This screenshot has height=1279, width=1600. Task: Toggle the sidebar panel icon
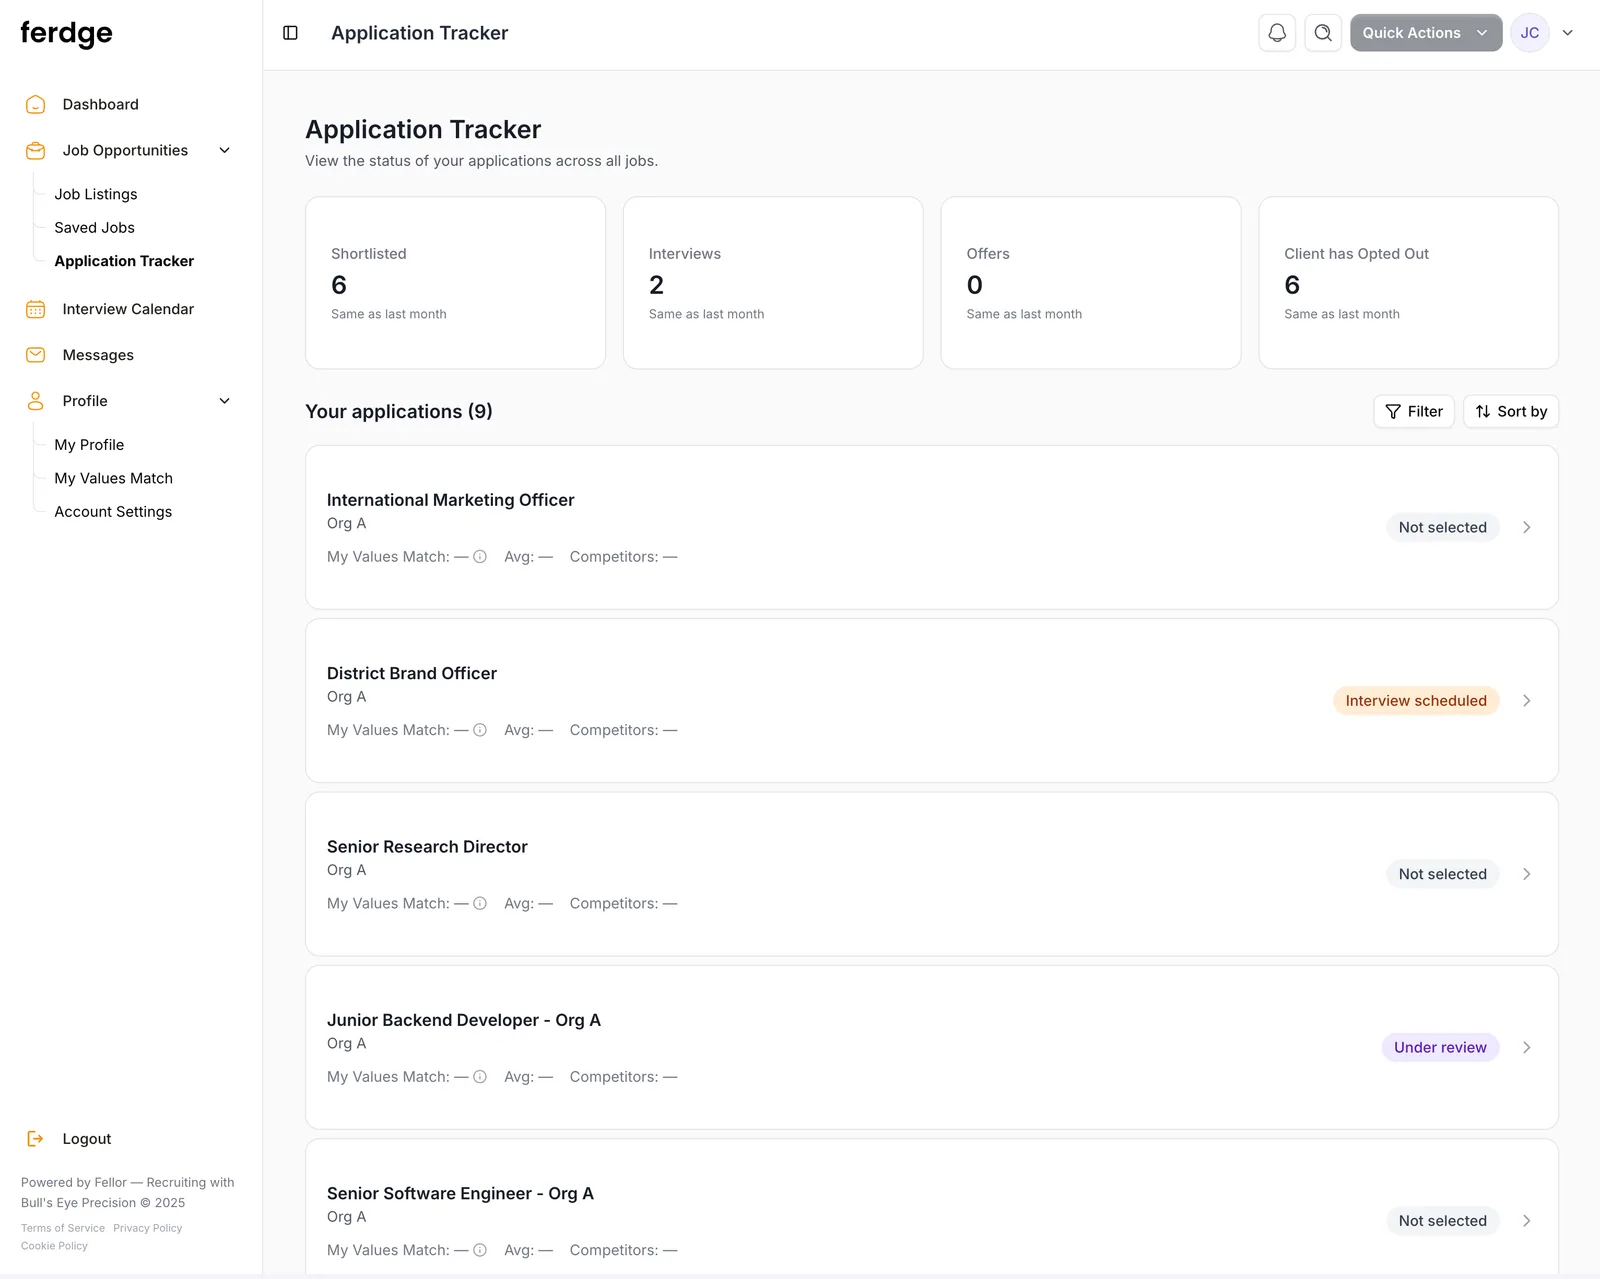[291, 33]
